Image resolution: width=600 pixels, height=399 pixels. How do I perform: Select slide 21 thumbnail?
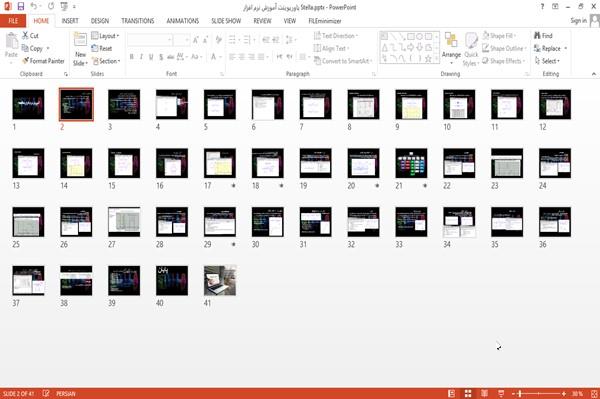411,163
